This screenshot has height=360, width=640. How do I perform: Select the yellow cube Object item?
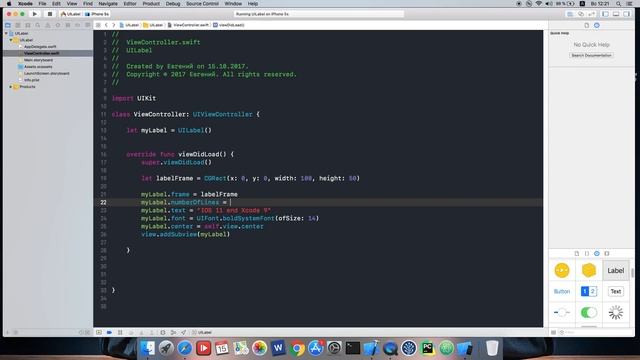(589, 270)
